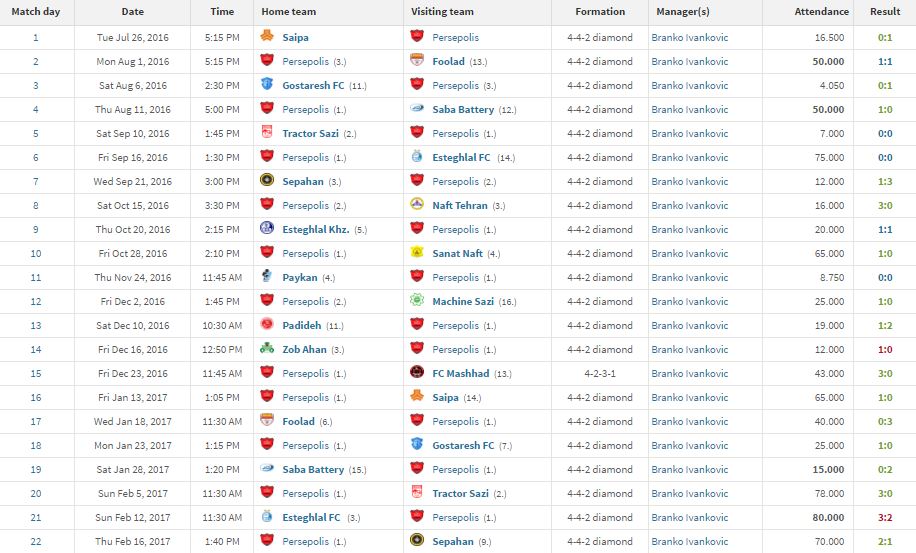Open the Sanat Naft team link
This screenshot has width=916, height=553.
457,253
